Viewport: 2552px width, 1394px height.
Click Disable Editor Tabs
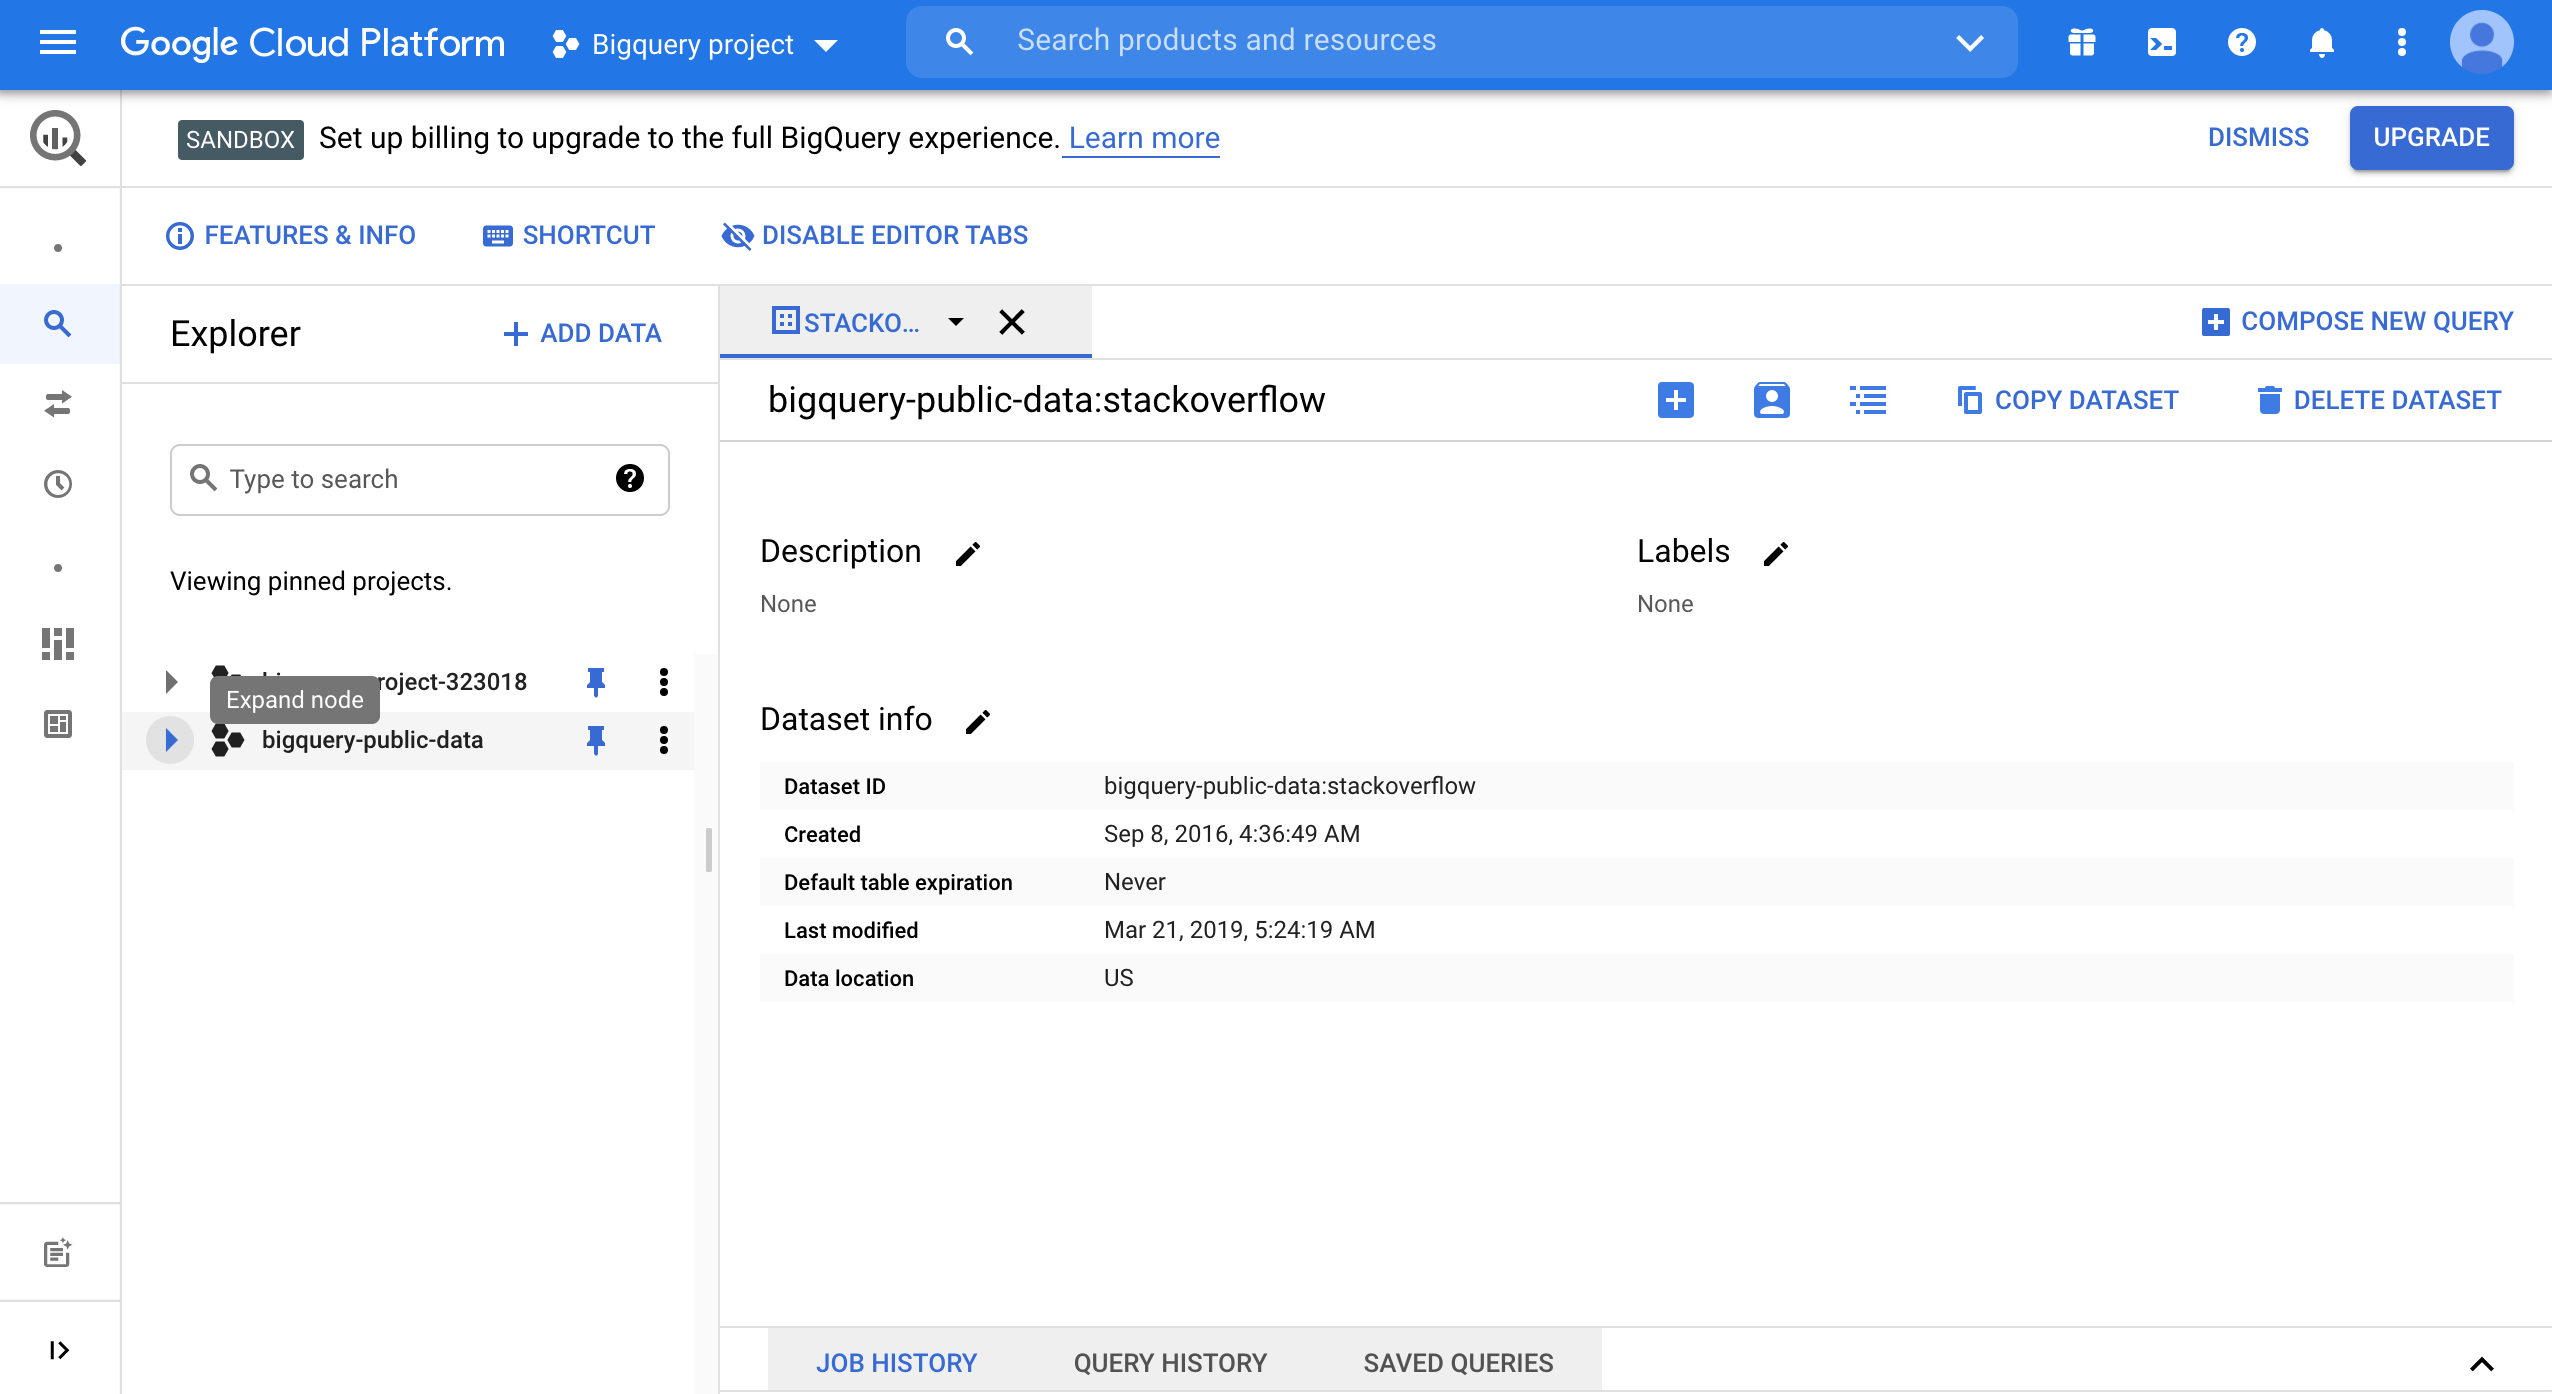pyautogui.click(x=874, y=236)
